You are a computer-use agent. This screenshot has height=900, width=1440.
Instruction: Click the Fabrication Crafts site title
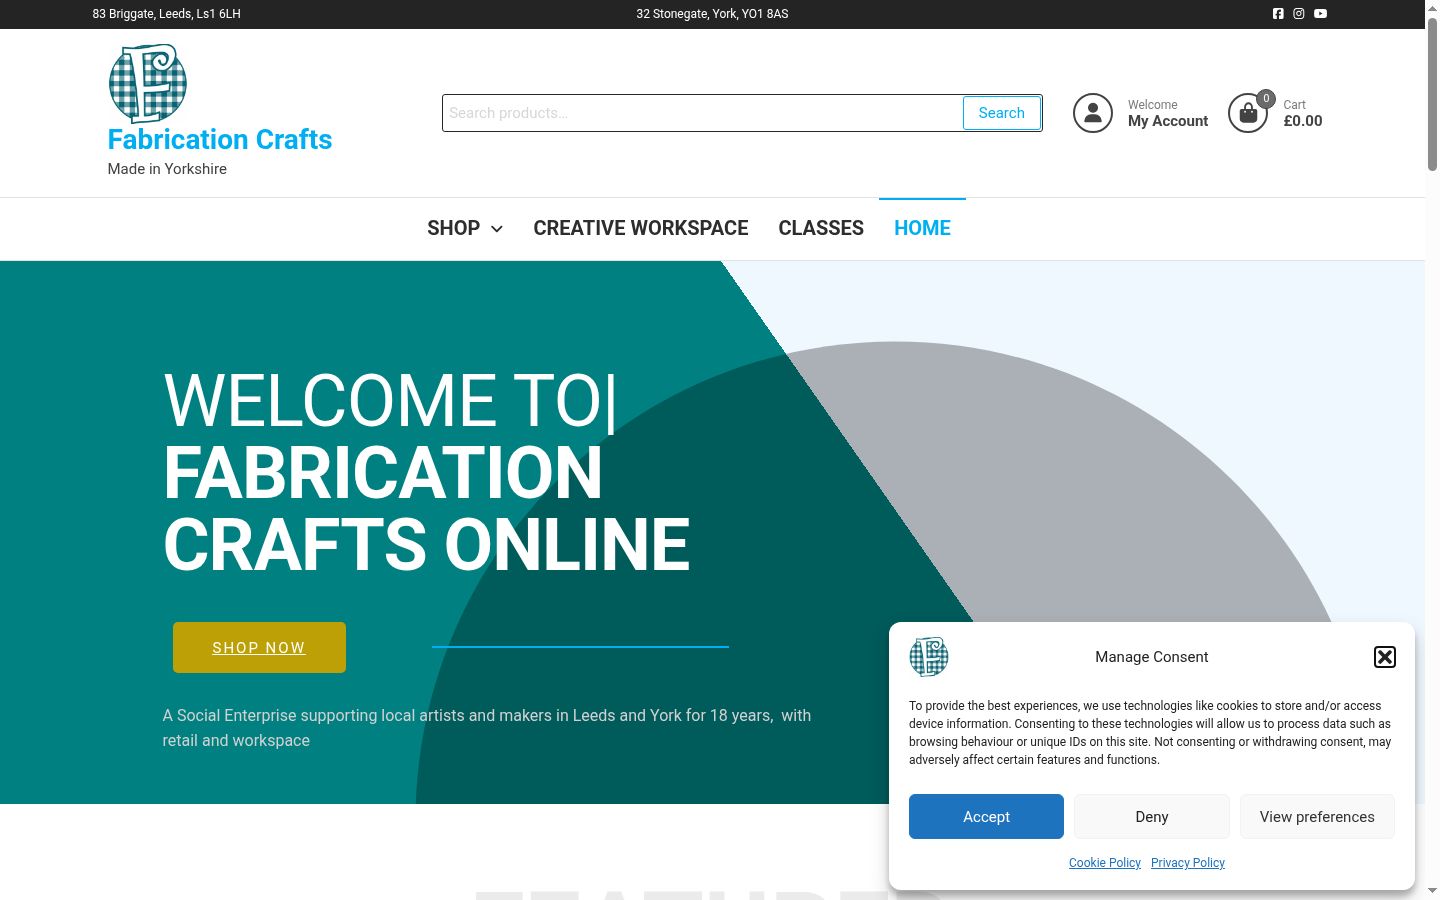point(220,139)
